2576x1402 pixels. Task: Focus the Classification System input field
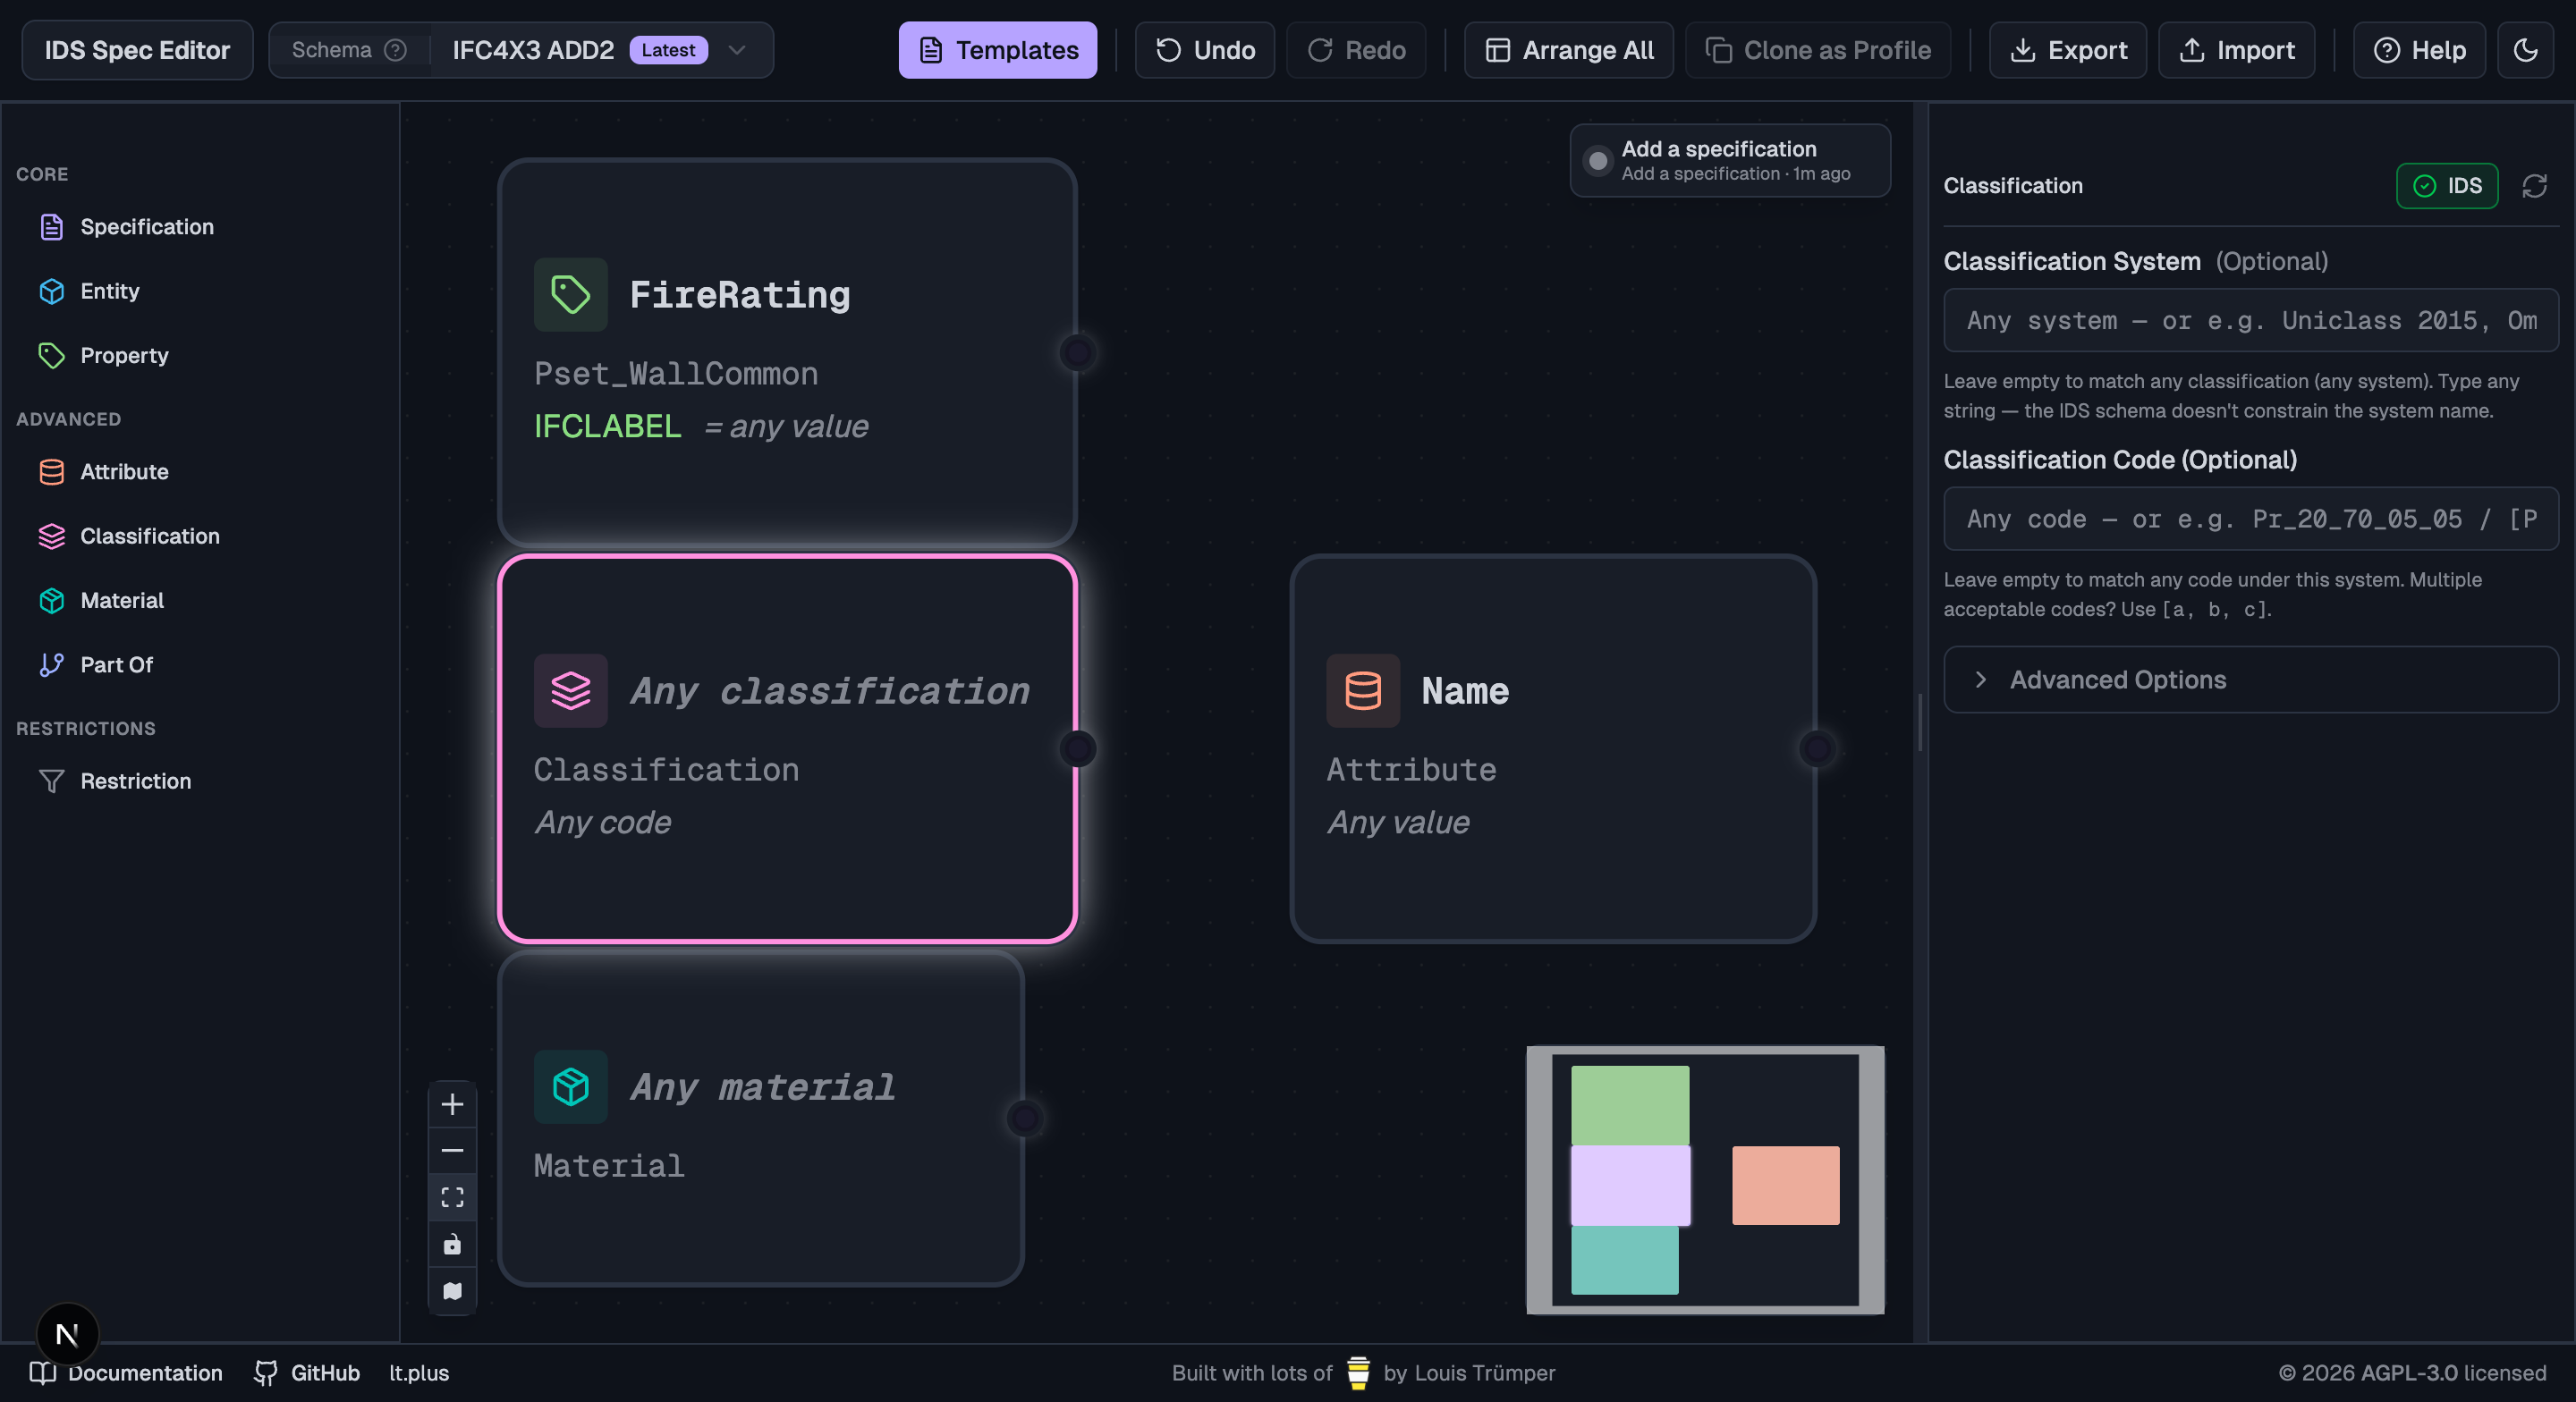[x=2250, y=320]
